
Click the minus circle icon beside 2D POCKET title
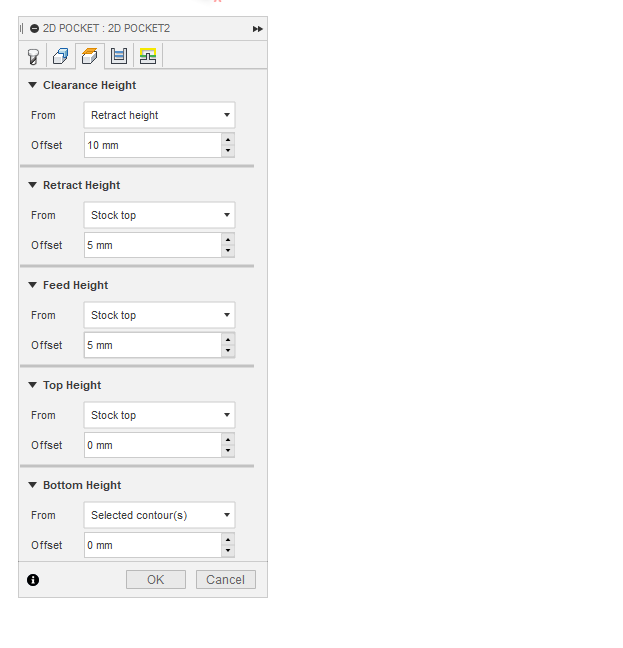click(34, 29)
